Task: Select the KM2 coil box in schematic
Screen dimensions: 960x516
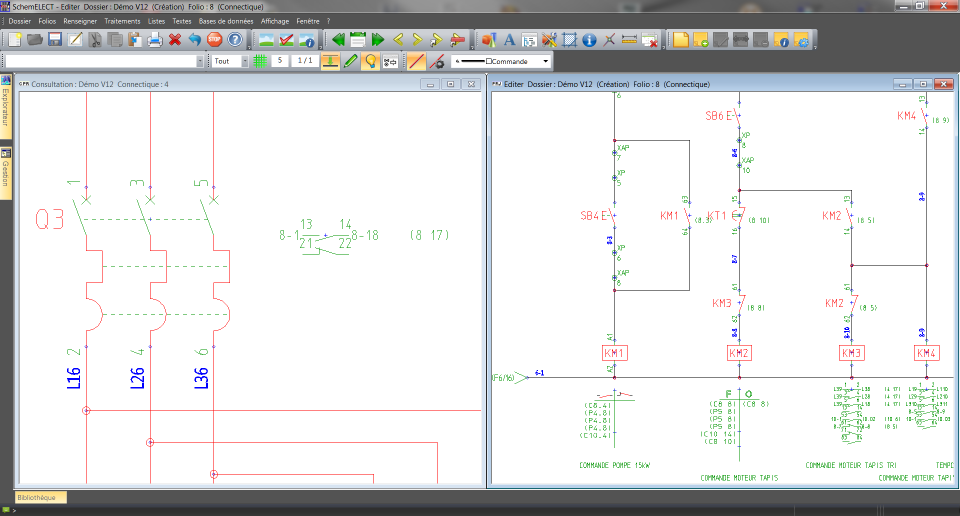Action: 739,353
